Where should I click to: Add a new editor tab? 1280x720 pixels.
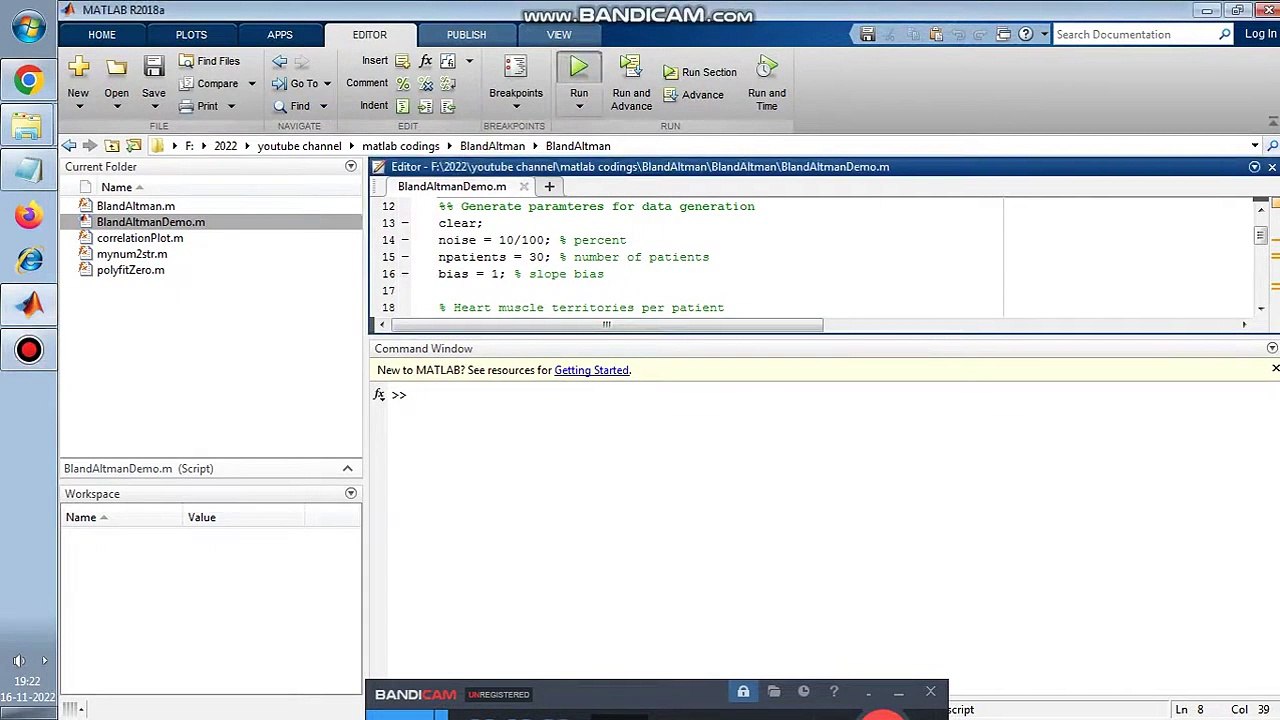click(x=549, y=187)
